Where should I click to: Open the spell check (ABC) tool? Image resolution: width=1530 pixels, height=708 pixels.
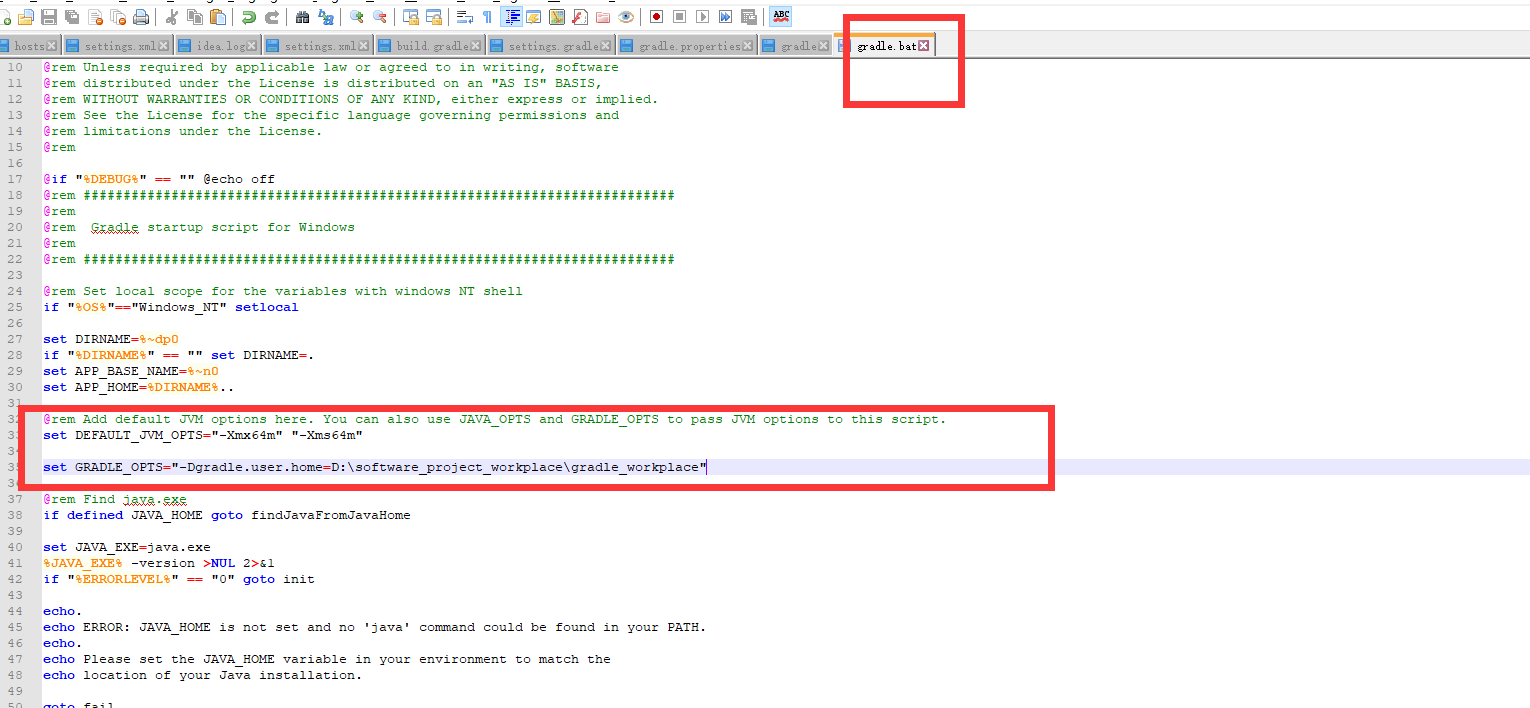click(x=780, y=16)
